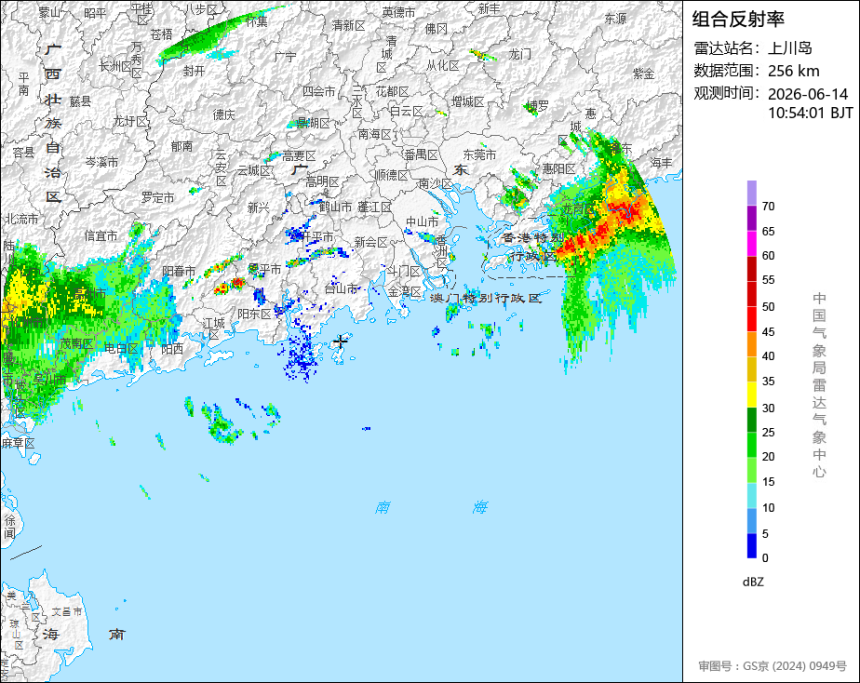The width and height of the screenshot is (860, 683).
Task: Click the legend value 45
Action: [x=768, y=332]
